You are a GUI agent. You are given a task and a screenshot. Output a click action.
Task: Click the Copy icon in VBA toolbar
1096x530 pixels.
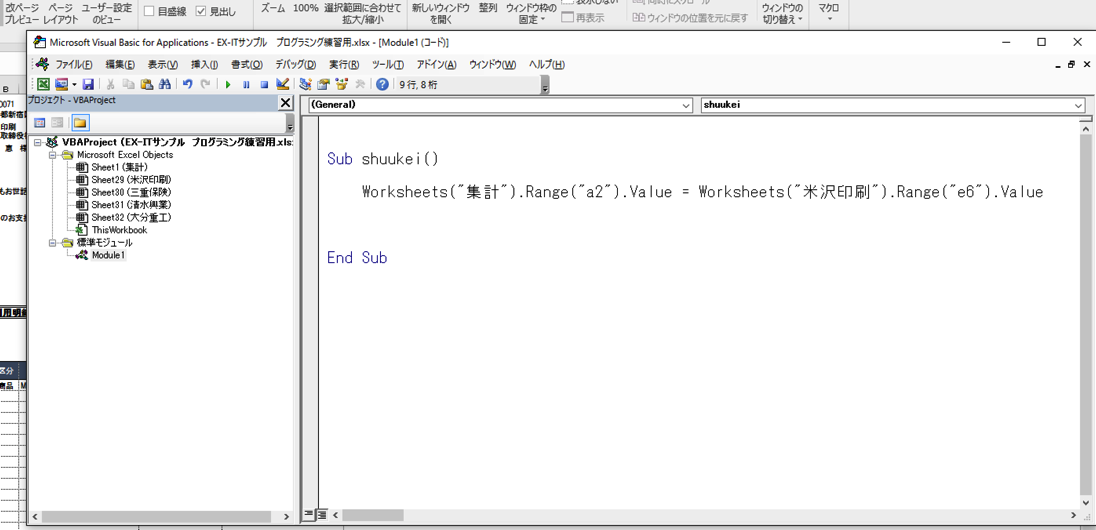point(129,84)
